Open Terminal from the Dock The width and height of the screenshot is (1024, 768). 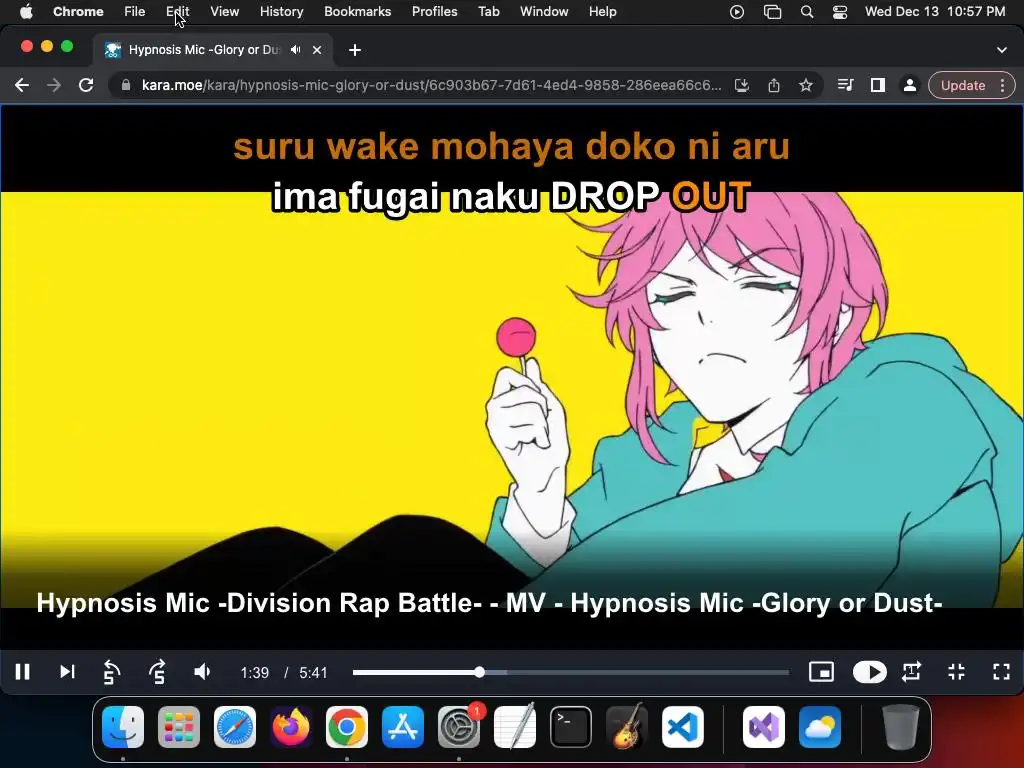571,727
